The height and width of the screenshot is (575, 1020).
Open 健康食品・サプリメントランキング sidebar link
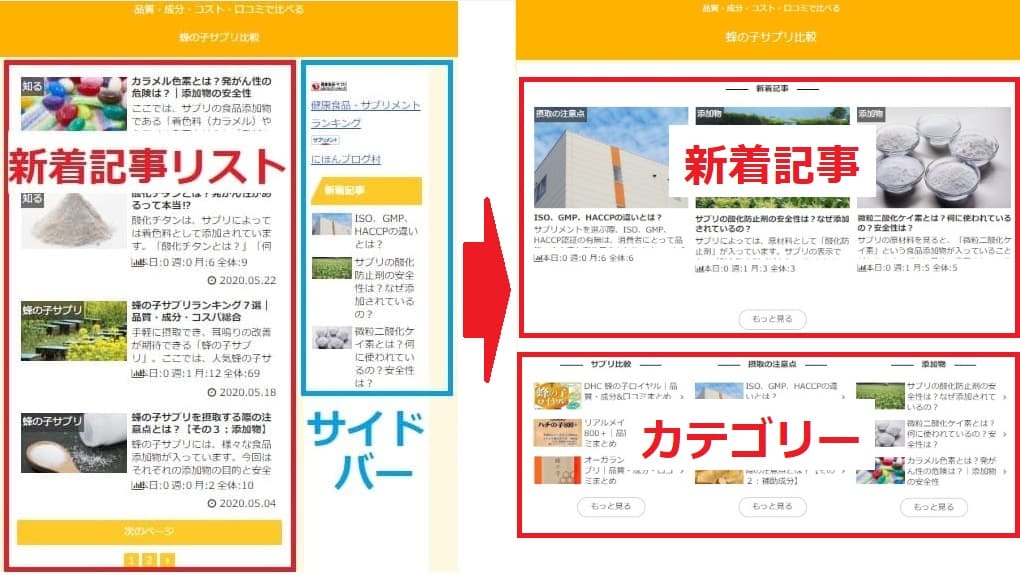(366, 114)
